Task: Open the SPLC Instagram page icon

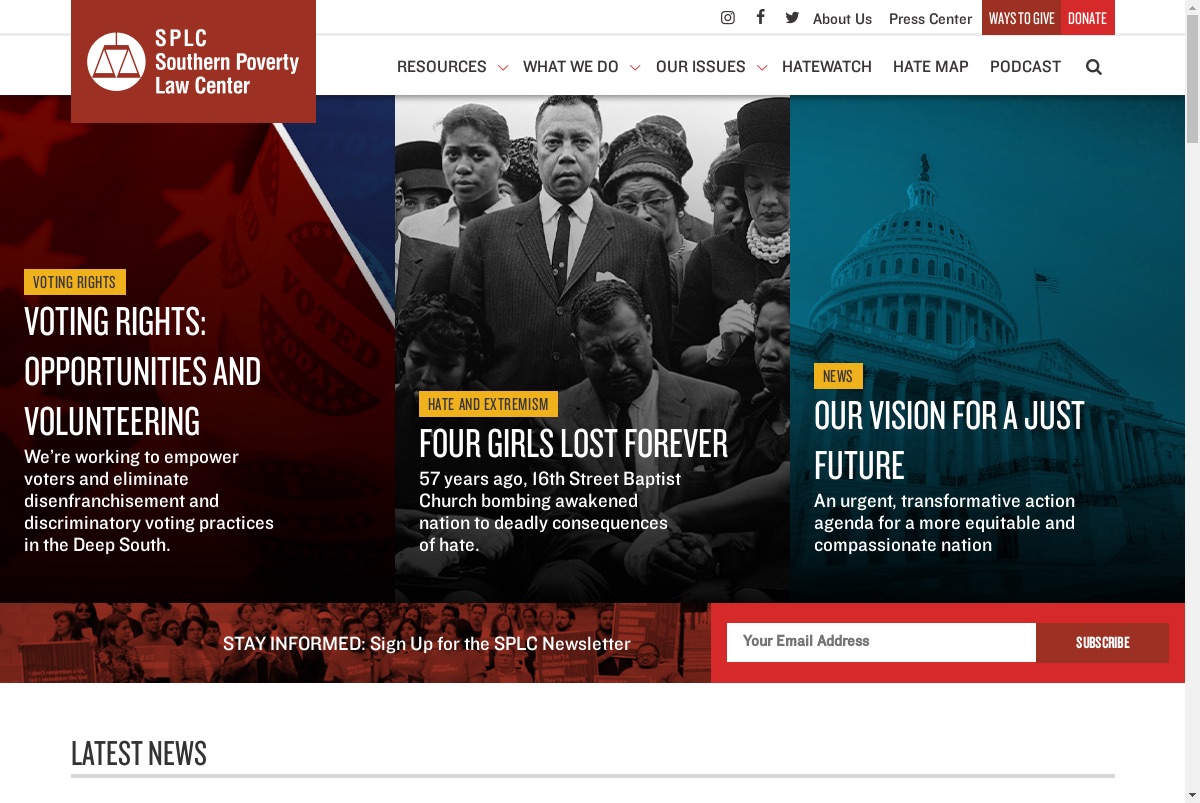Action: point(728,18)
